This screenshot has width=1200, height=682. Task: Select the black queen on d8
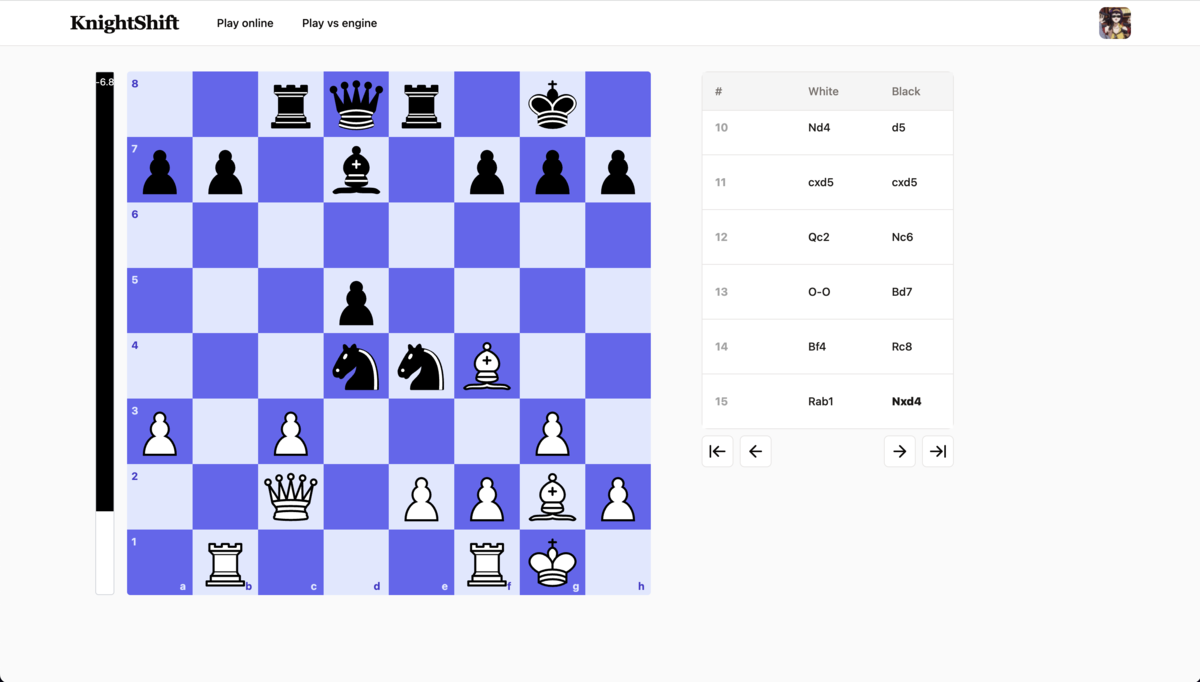click(x=356, y=104)
